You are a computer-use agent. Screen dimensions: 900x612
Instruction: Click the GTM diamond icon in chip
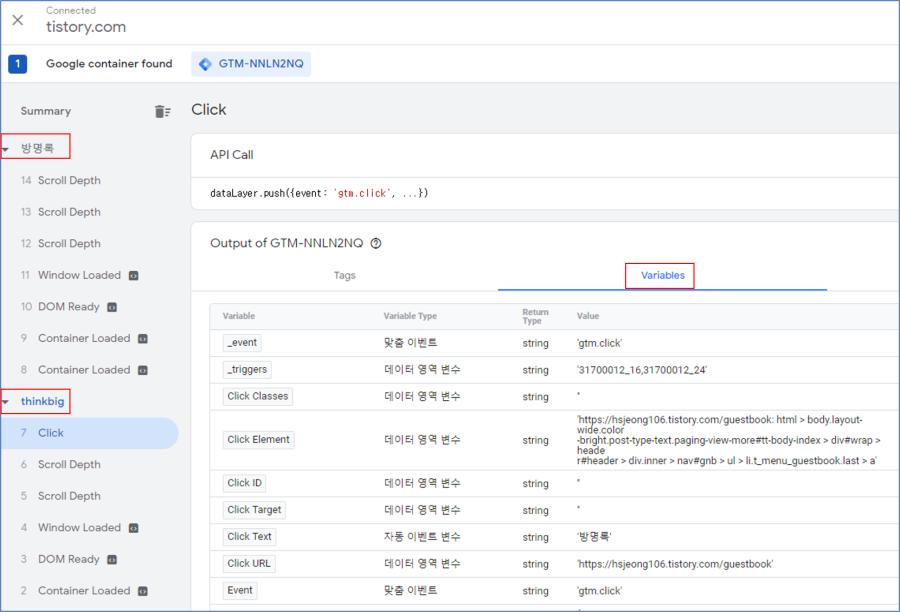pyautogui.click(x=205, y=64)
